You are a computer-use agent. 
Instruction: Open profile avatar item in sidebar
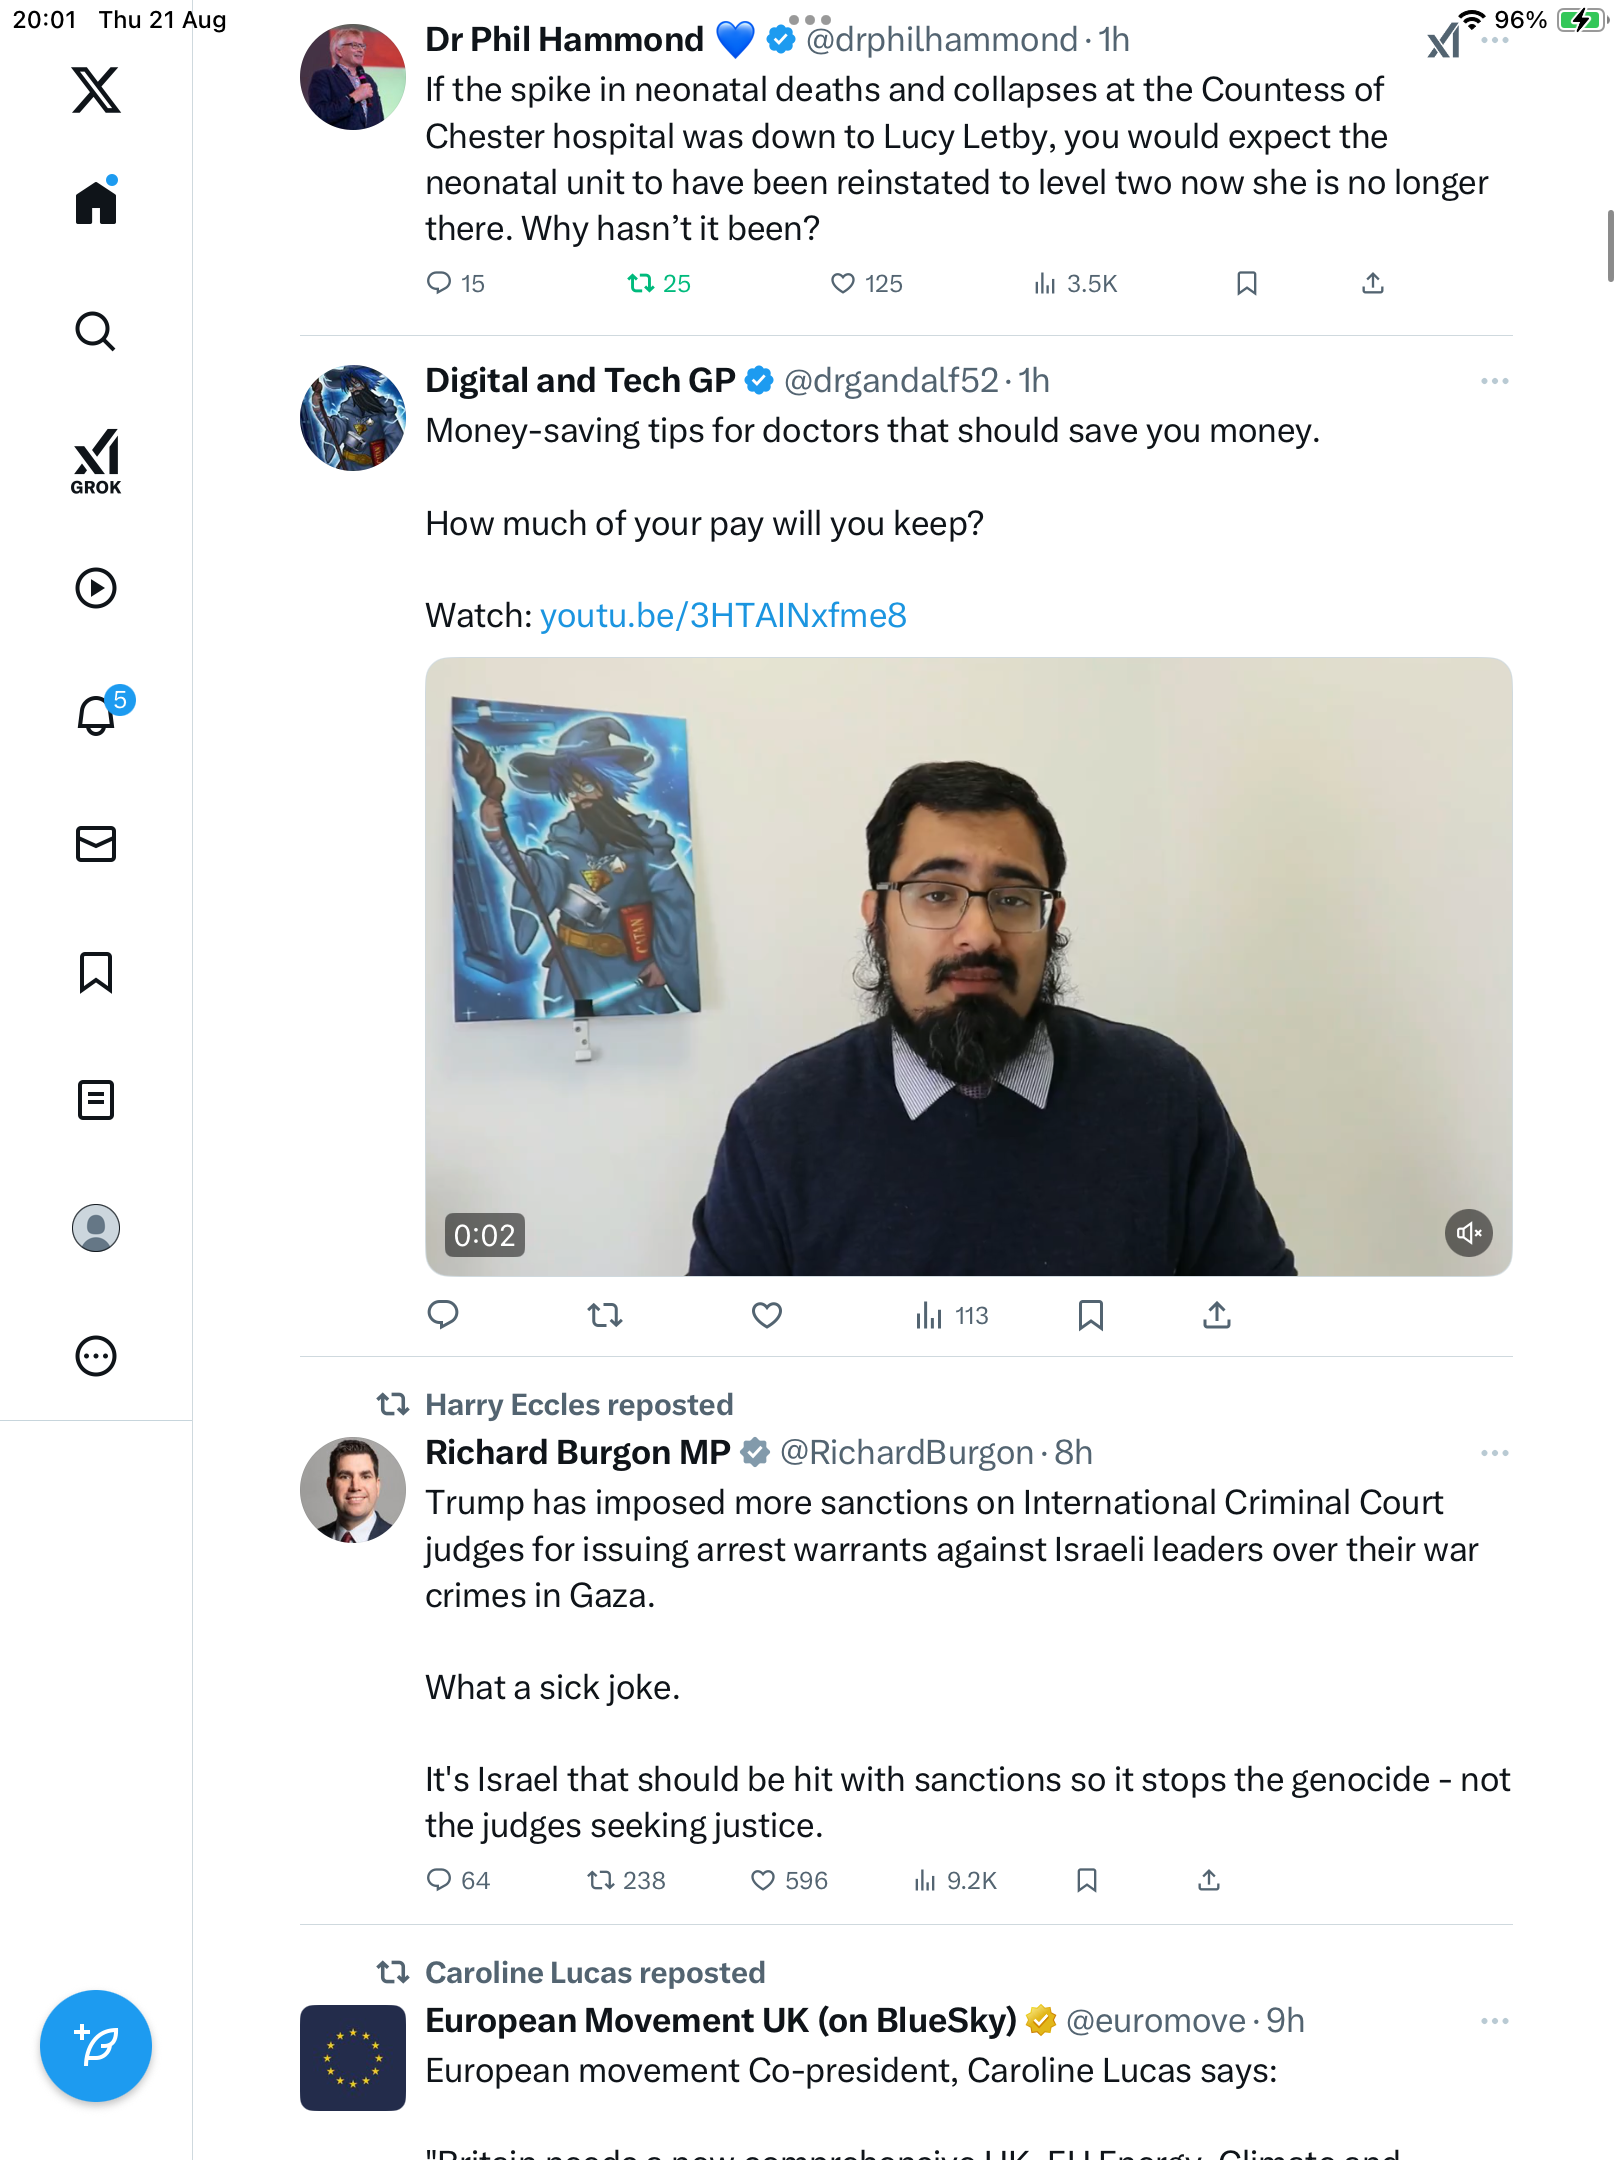click(96, 1228)
